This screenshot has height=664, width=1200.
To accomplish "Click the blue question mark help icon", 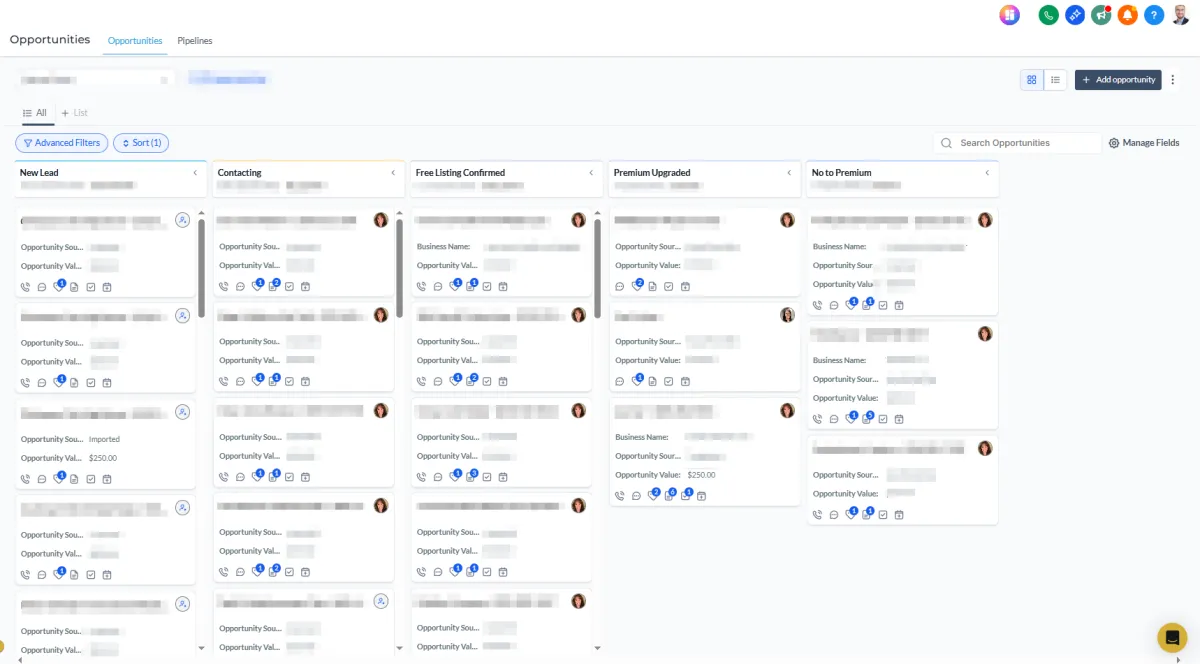I will [x=1154, y=15].
